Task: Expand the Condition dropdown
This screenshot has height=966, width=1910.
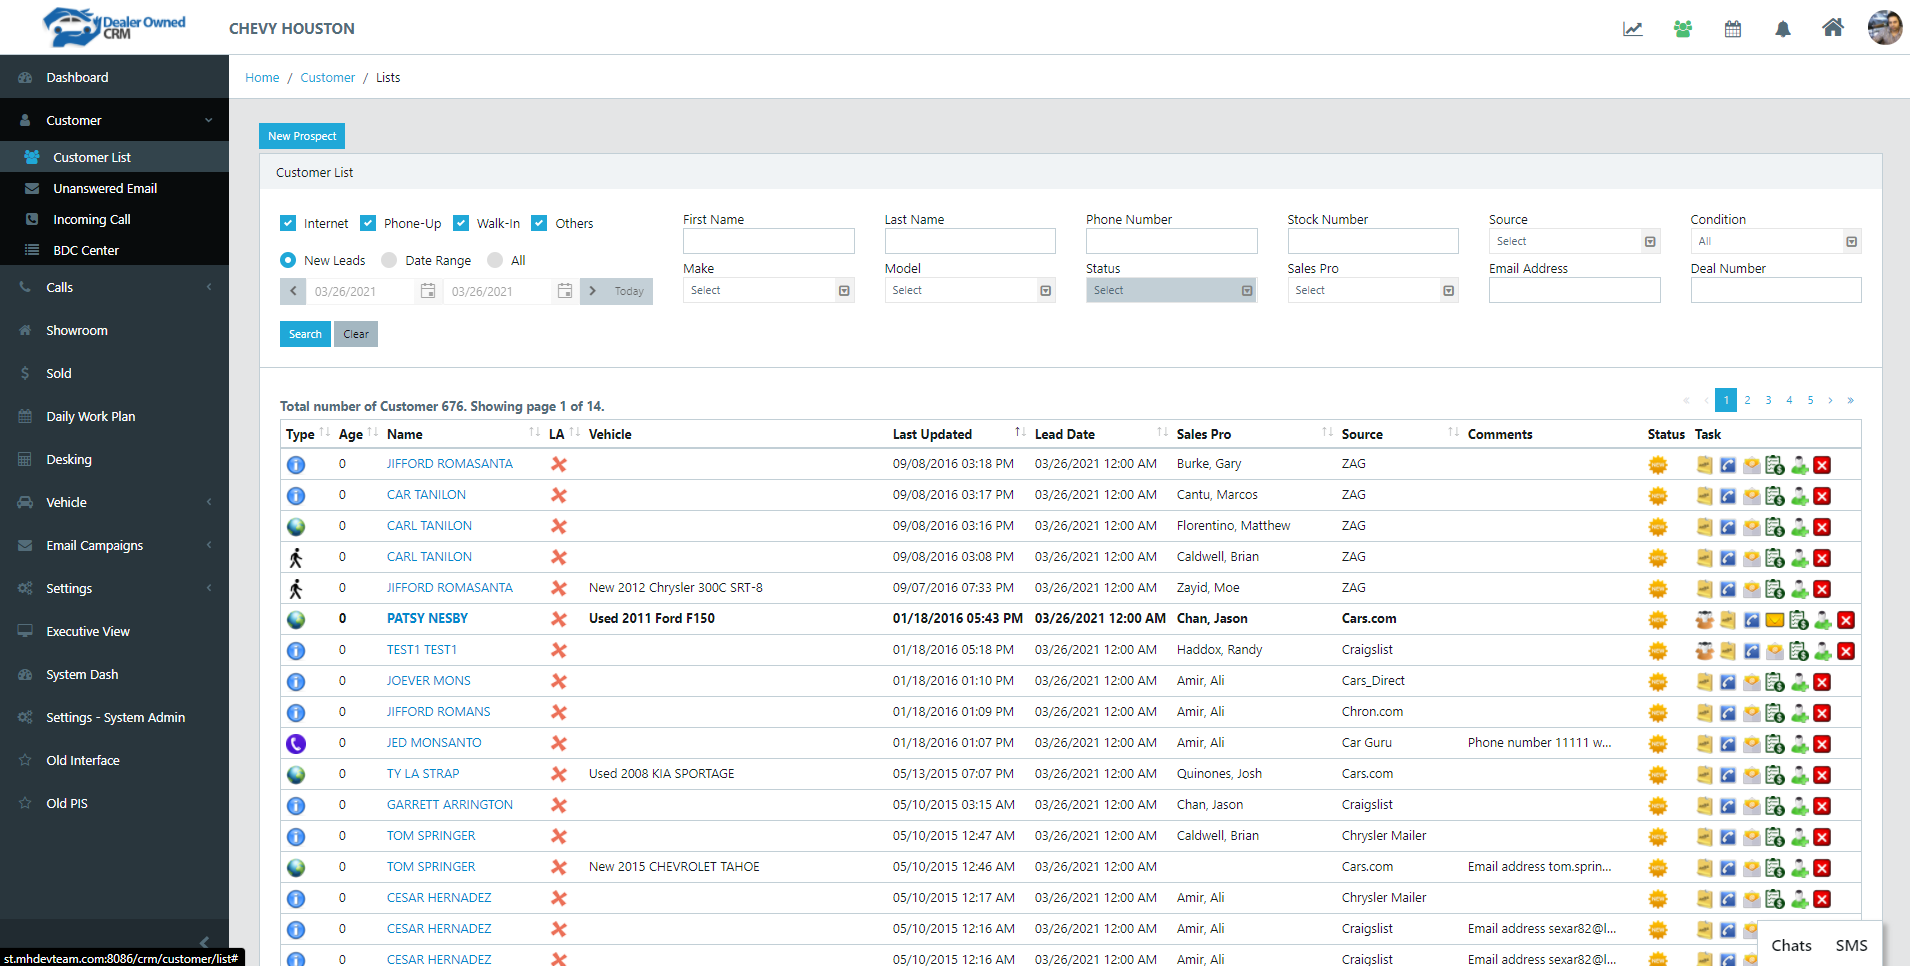Action: click(1775, 241)
